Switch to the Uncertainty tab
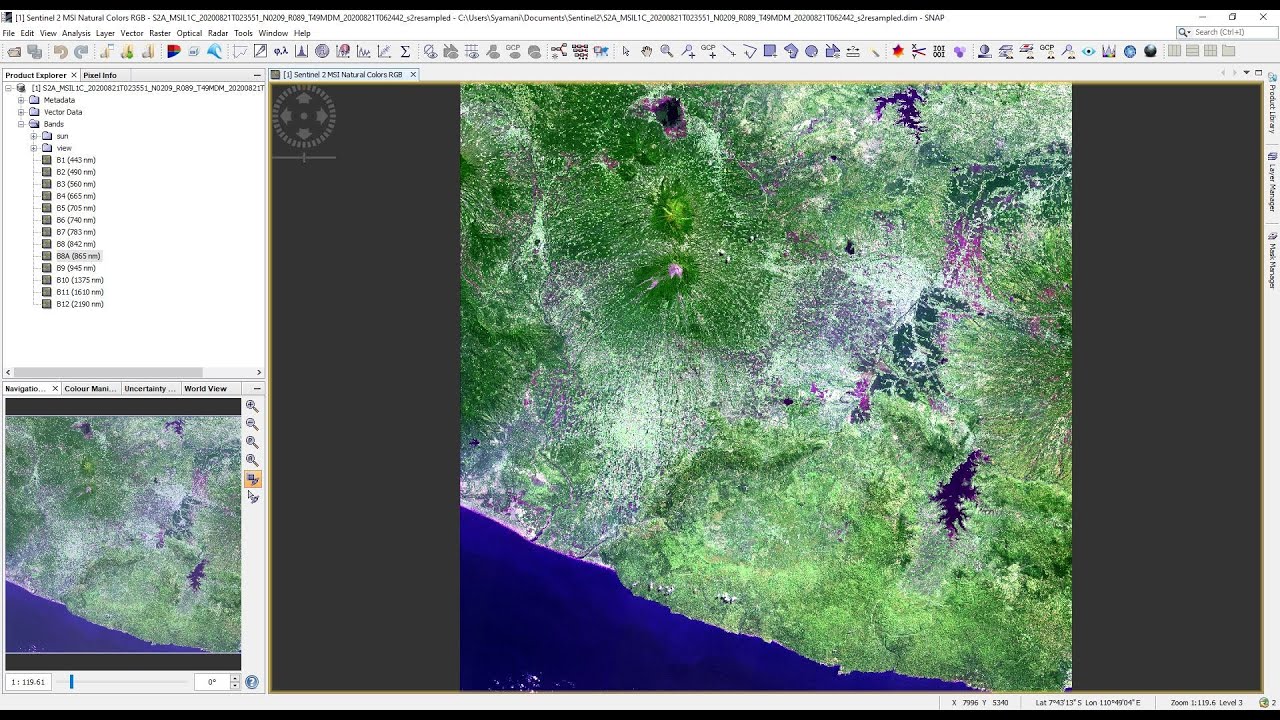 point(150,388)
